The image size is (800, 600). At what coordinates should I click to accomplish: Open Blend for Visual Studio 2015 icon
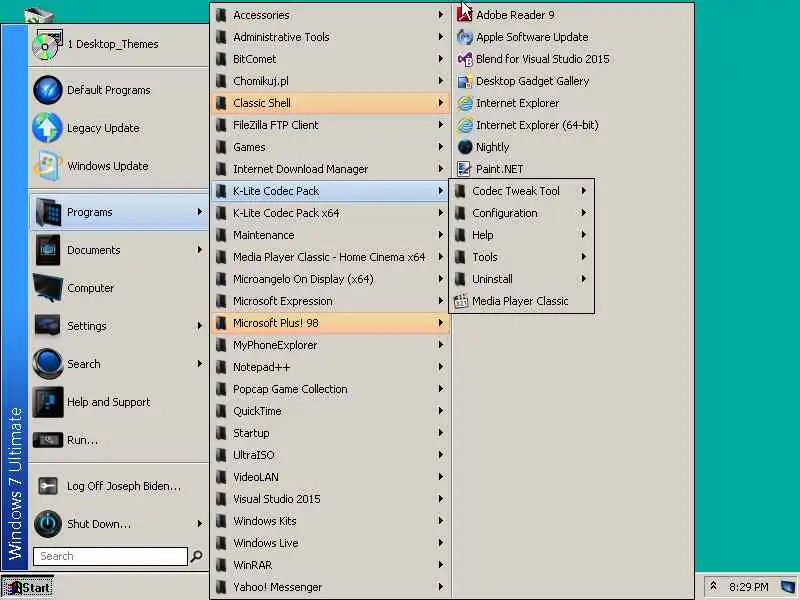pyautogui.click(x=465, y=59)
